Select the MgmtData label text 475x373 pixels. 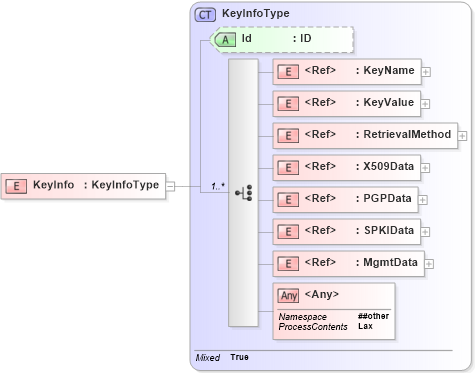click(x=390, y=262)
